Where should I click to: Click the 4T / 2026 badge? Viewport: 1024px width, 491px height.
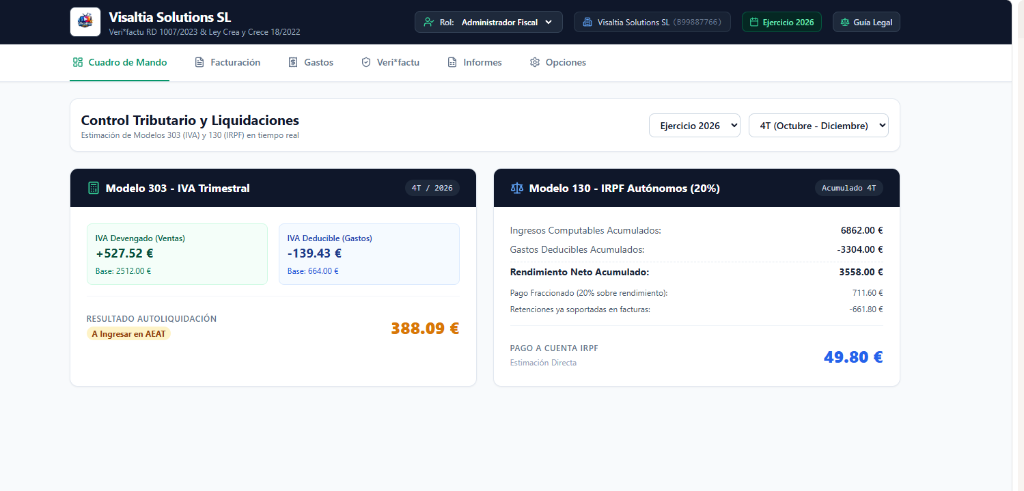pyautogui.click(x=432, y=188)
